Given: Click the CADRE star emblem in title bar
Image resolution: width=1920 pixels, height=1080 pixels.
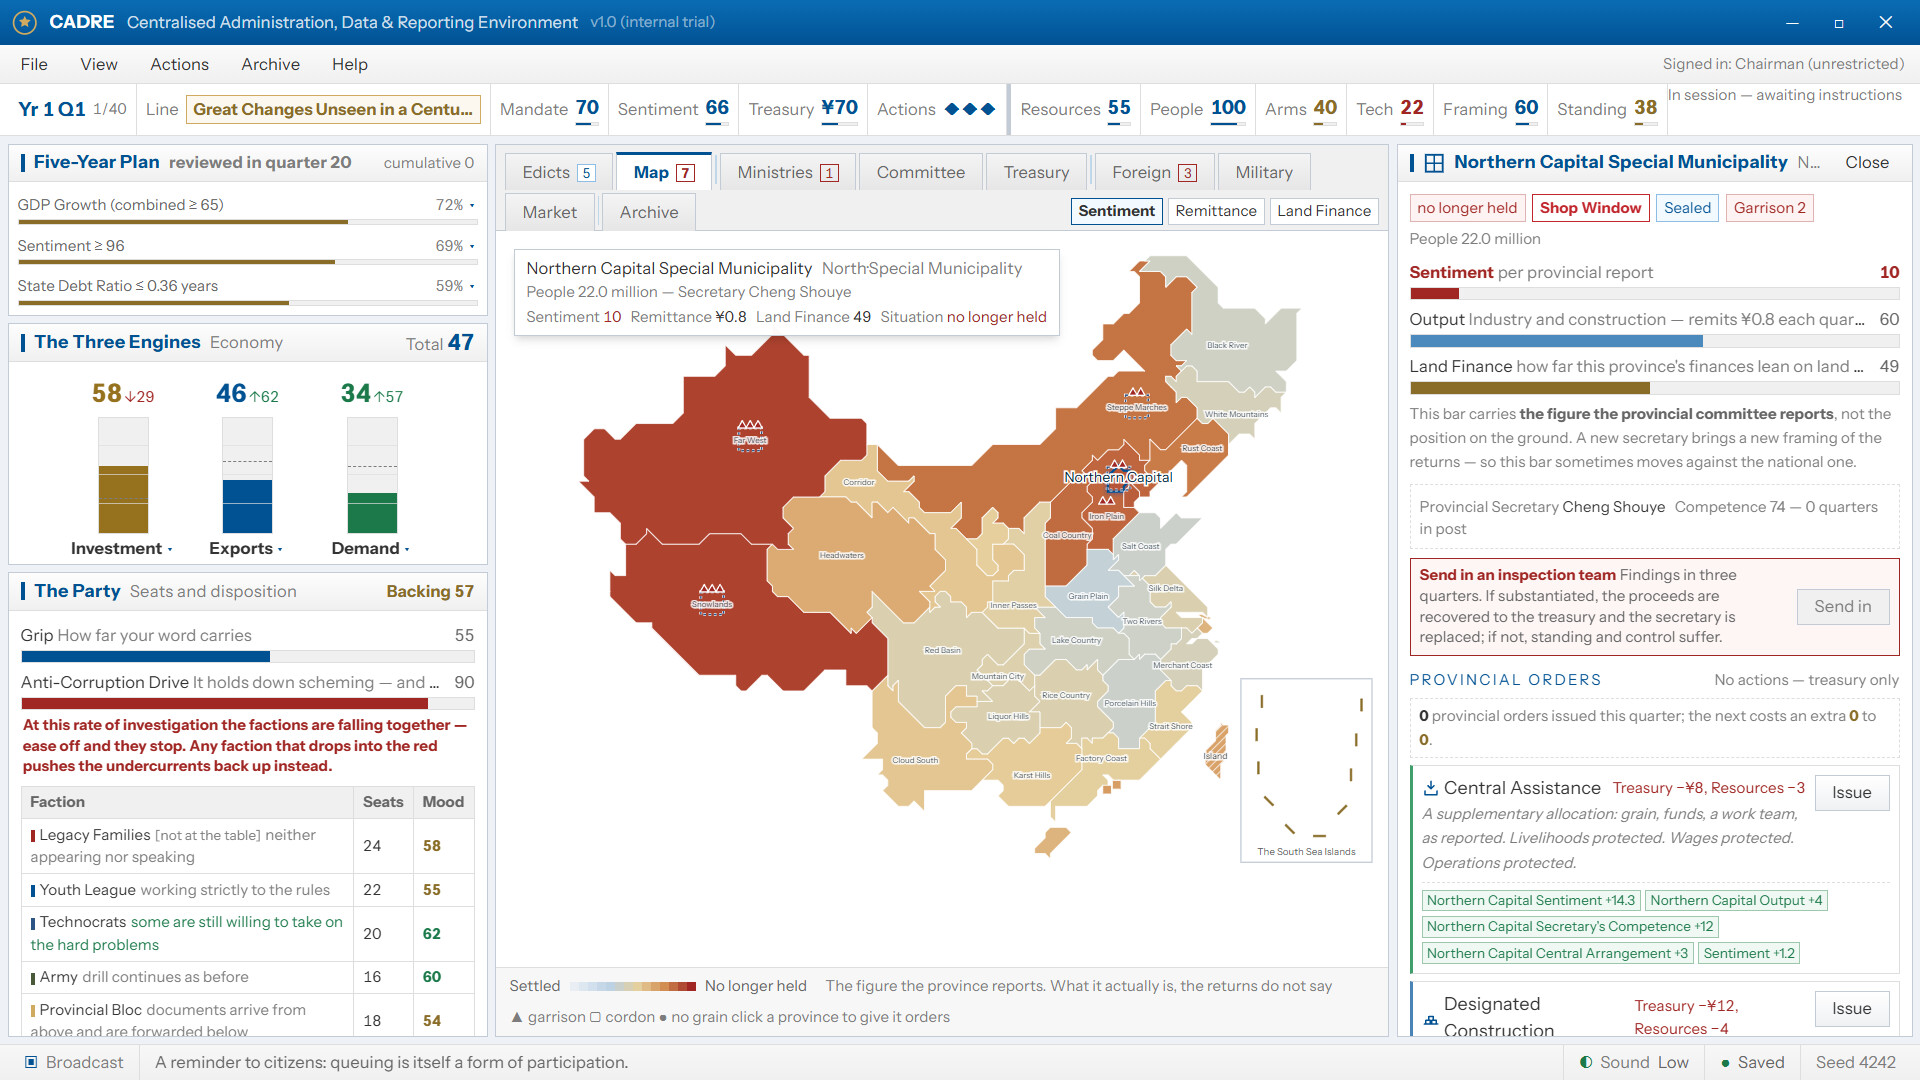Looking at the screenshot, I should [x=25, y=22].
